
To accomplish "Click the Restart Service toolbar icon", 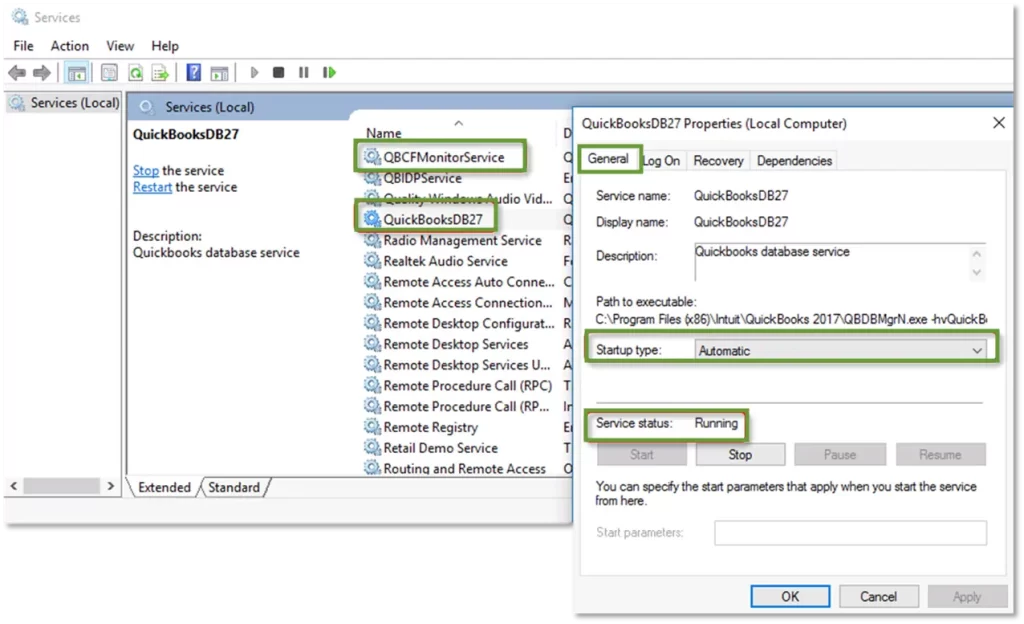I will pyautogui.click(x=330, y=72).
